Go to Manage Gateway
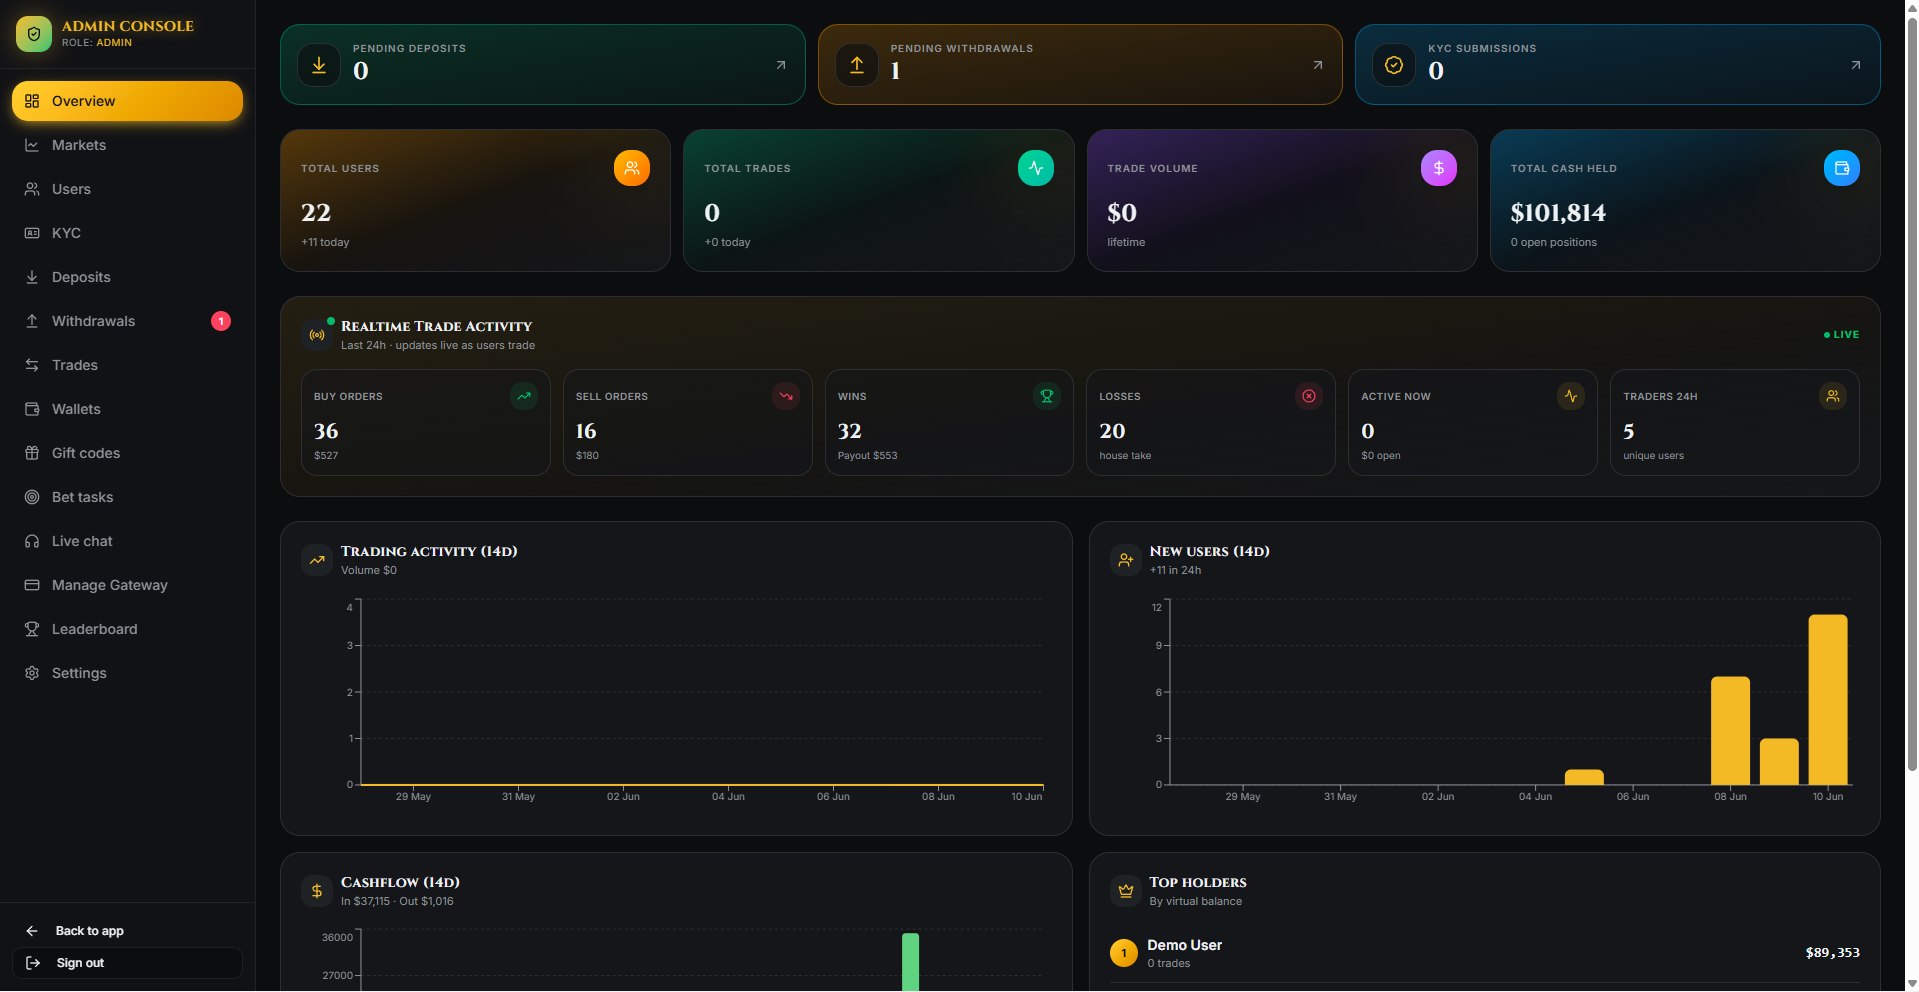Image resolution: width=1919 pixels, height=992 pixels. 127,585
